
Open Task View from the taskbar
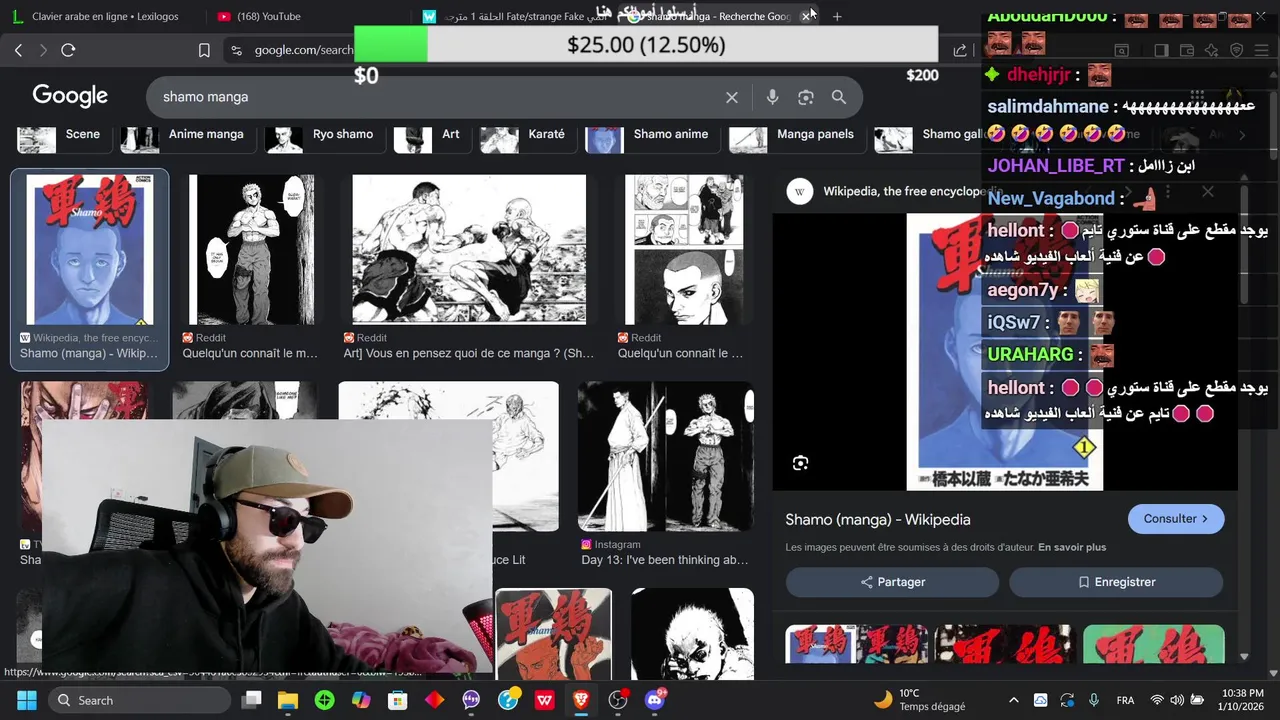251,700
